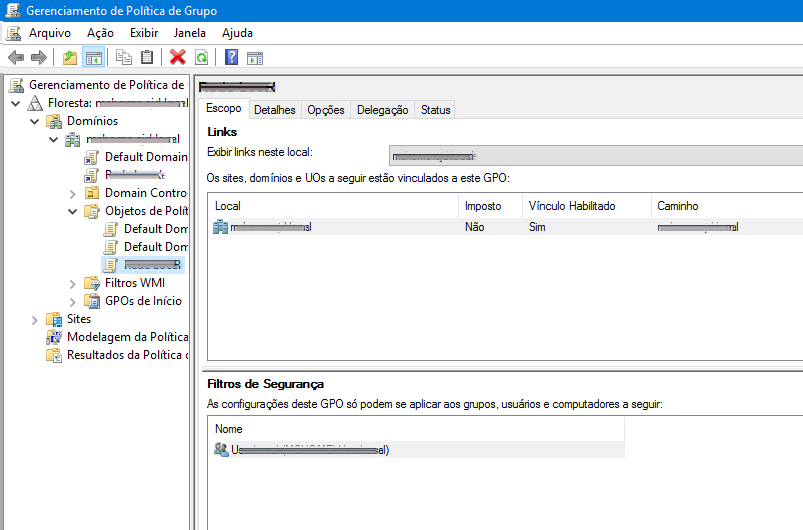Open the Exibir links neste local dropdown
Viewport: 803px width, 530px height.
595,155
